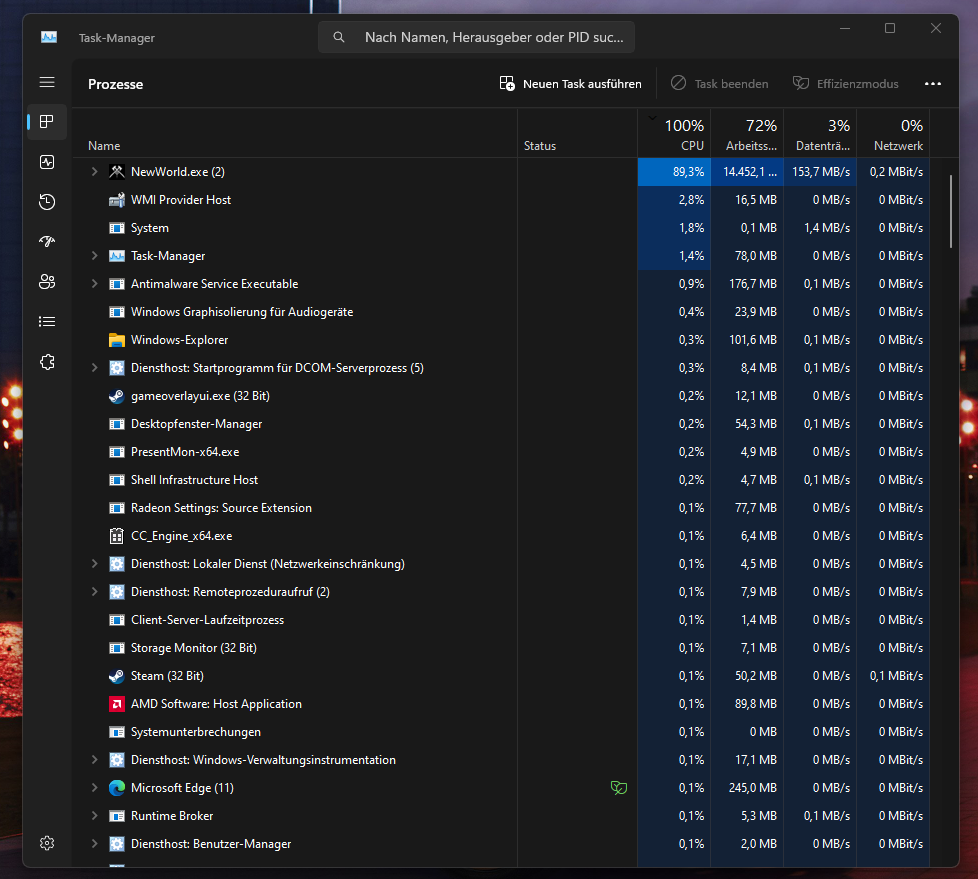The height and width of the screenshot is (879, 978).
Task: Click the NewWorld.exe process icon
Action: point(117,172)
